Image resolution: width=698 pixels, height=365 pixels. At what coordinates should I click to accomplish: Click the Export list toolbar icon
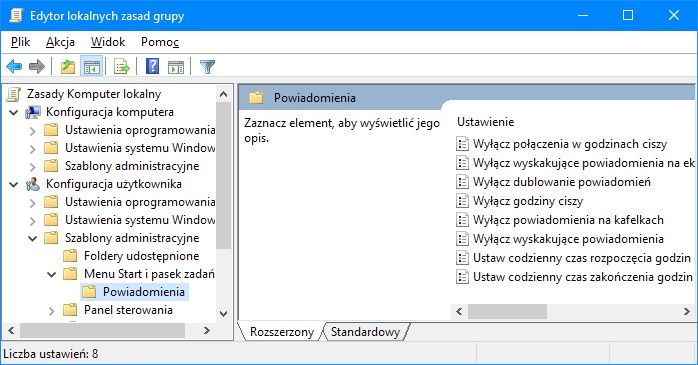[x=122, y=67]
